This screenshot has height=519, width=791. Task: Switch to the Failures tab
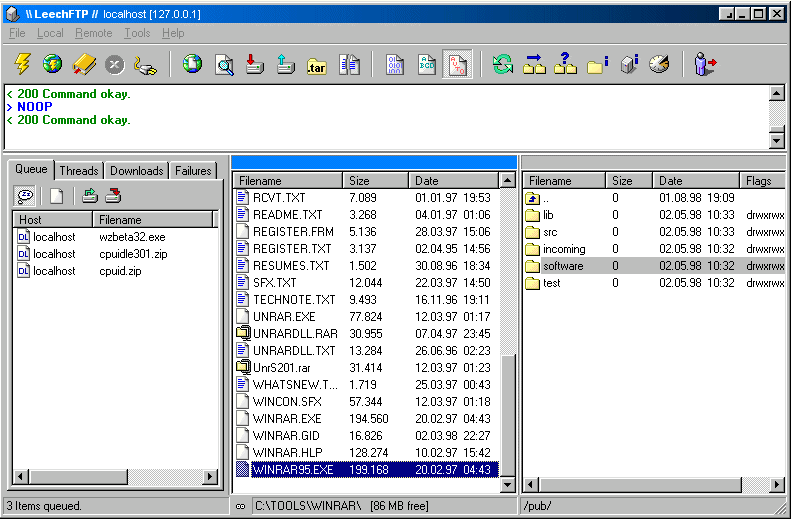point(193,171)
